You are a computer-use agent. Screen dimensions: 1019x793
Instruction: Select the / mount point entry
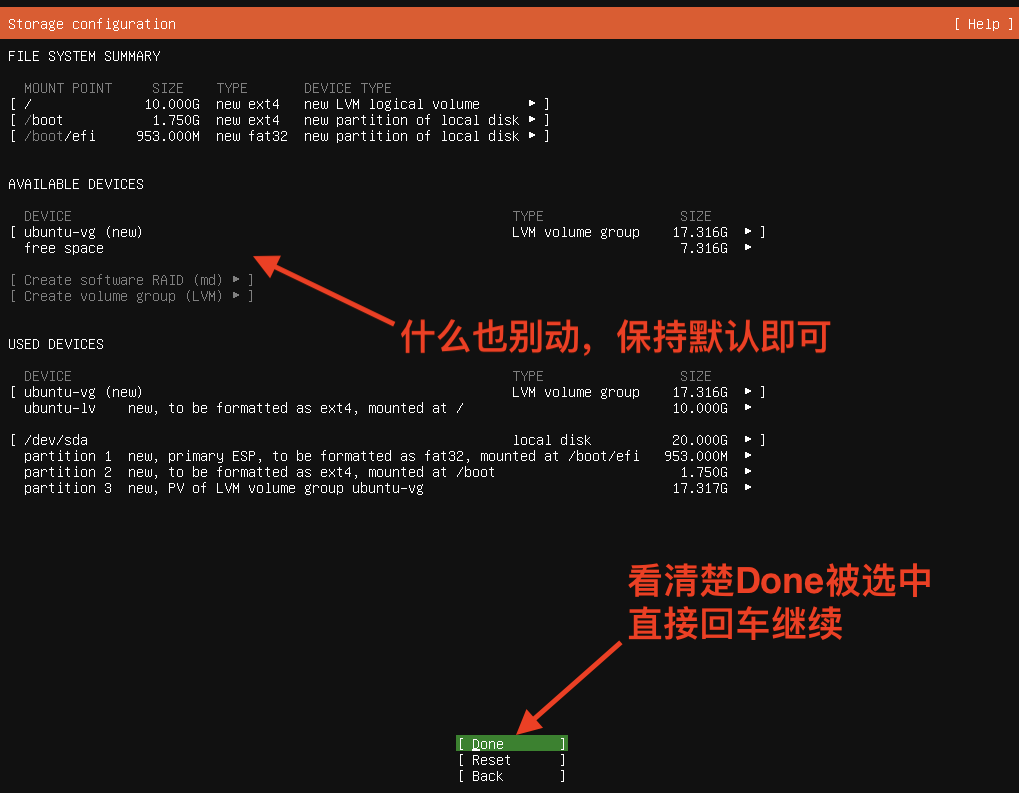click(280, 104)
